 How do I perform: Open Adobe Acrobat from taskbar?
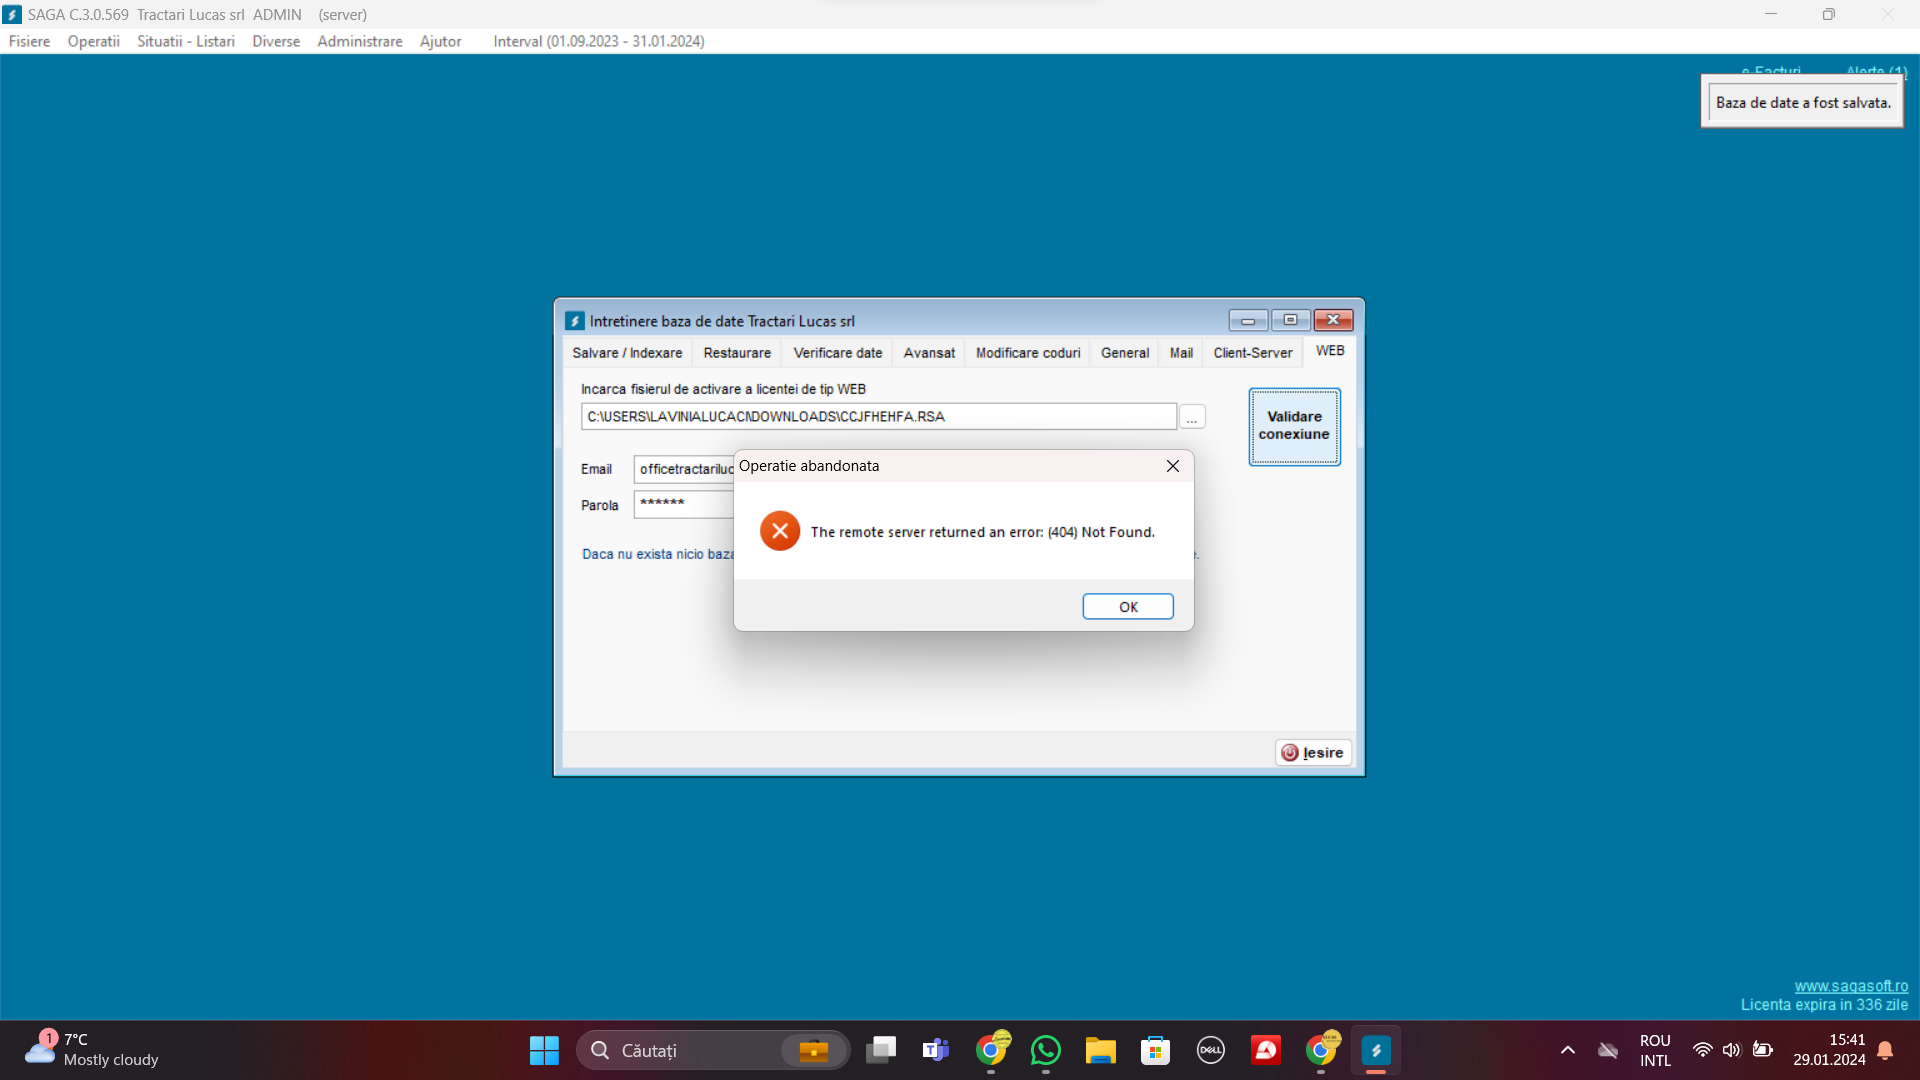click(1266, 1050)
